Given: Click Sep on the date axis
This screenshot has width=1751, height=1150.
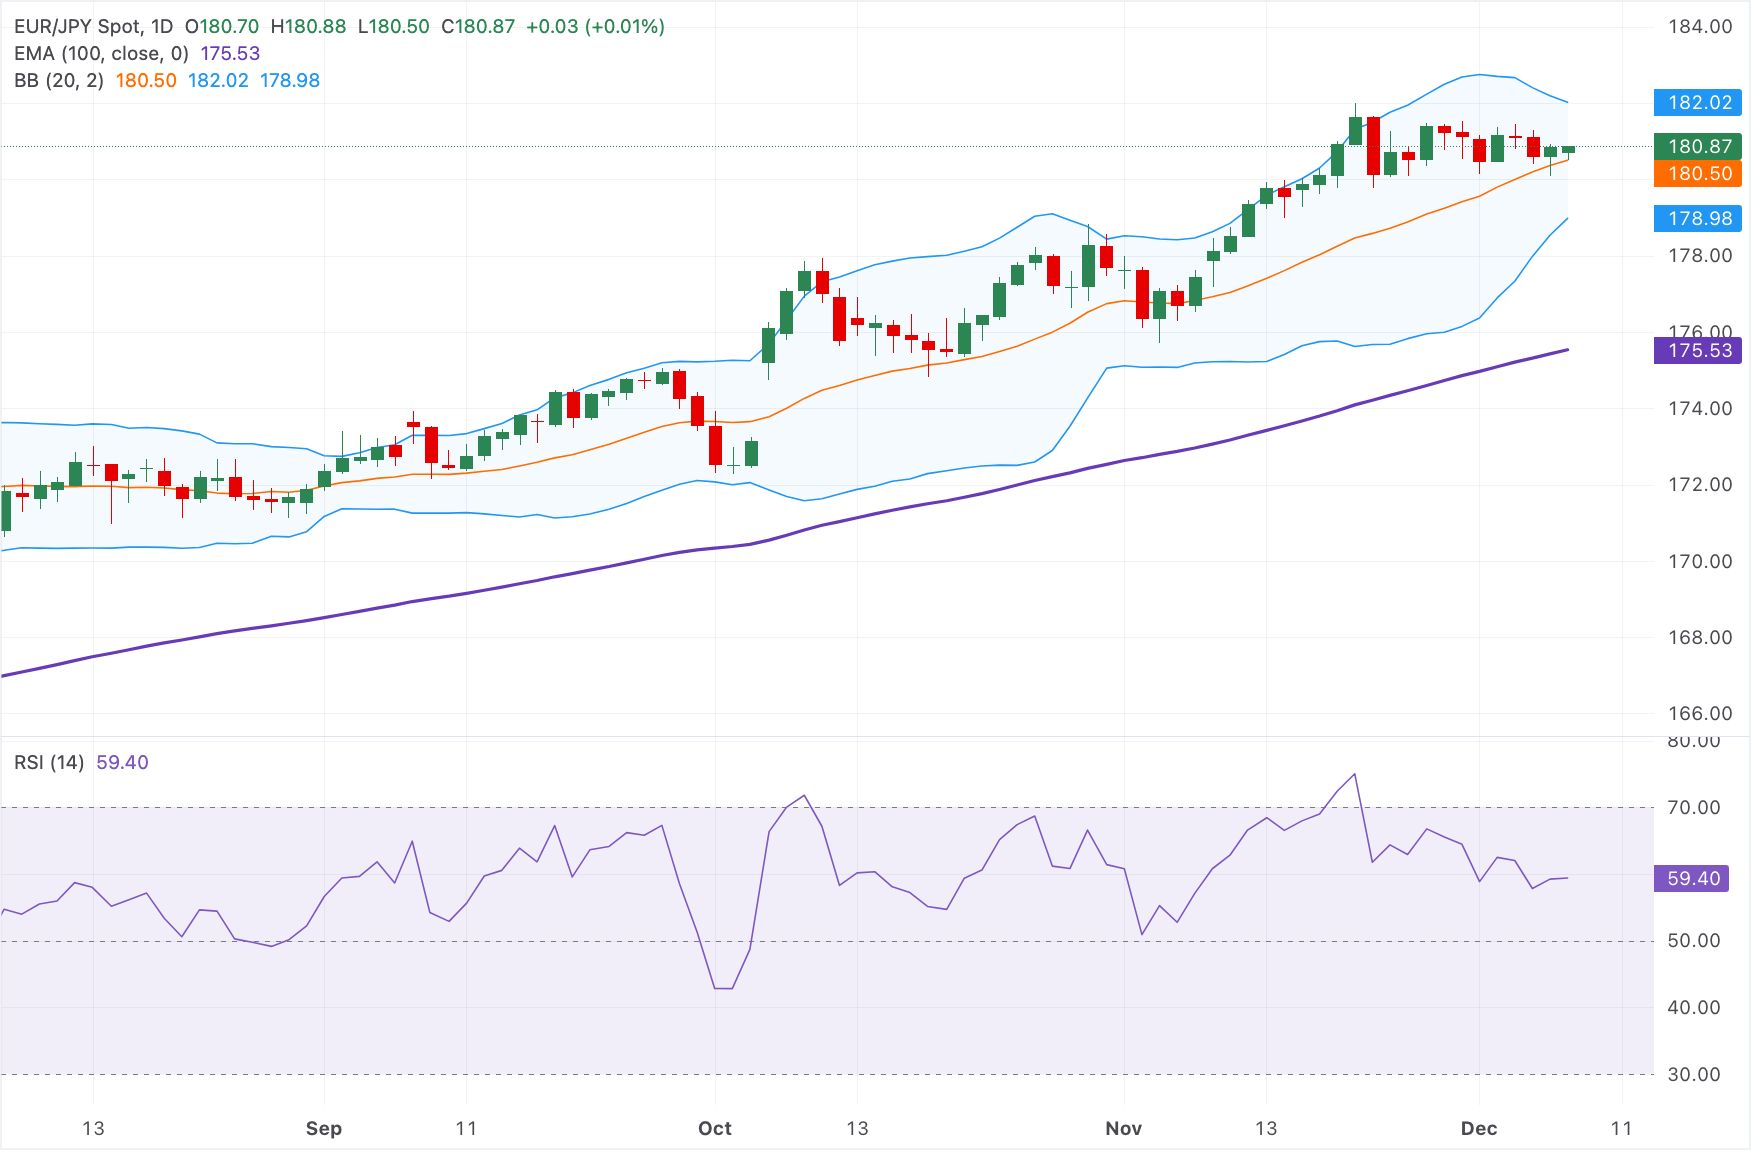Looking at the screenshot, I should pos(322,1128).
